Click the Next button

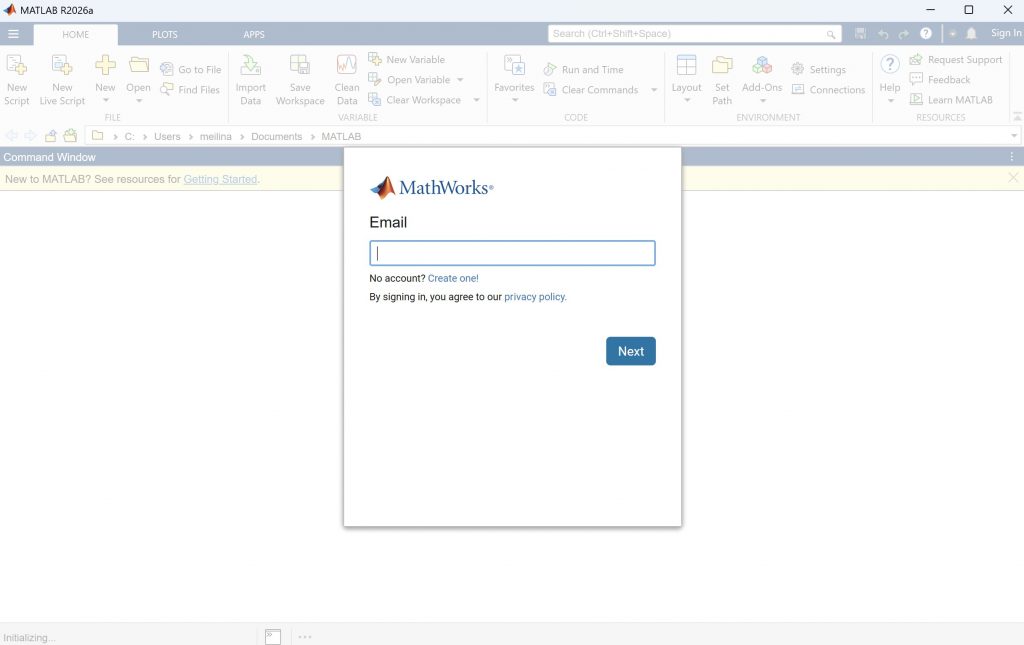pos(631,351)
